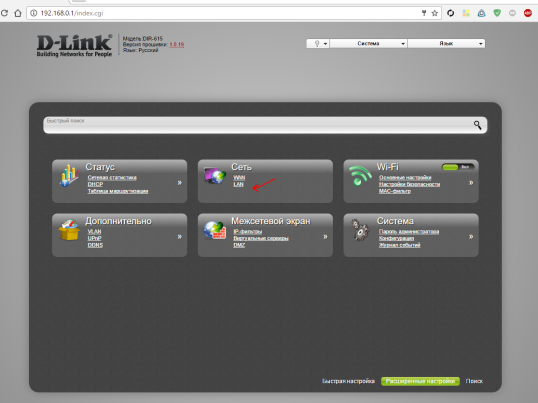This screenshot has width=538, height=403.
Task: Open the LAN link under Сеть
Action: tap(238, 184)
